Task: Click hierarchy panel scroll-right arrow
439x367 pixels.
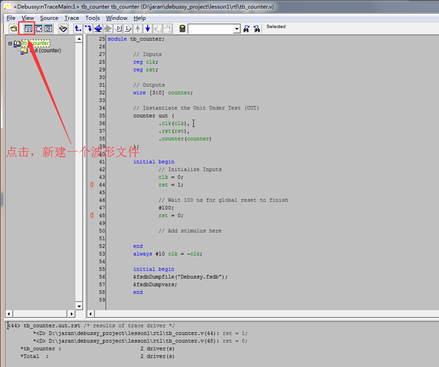Action: click(71, 314)
